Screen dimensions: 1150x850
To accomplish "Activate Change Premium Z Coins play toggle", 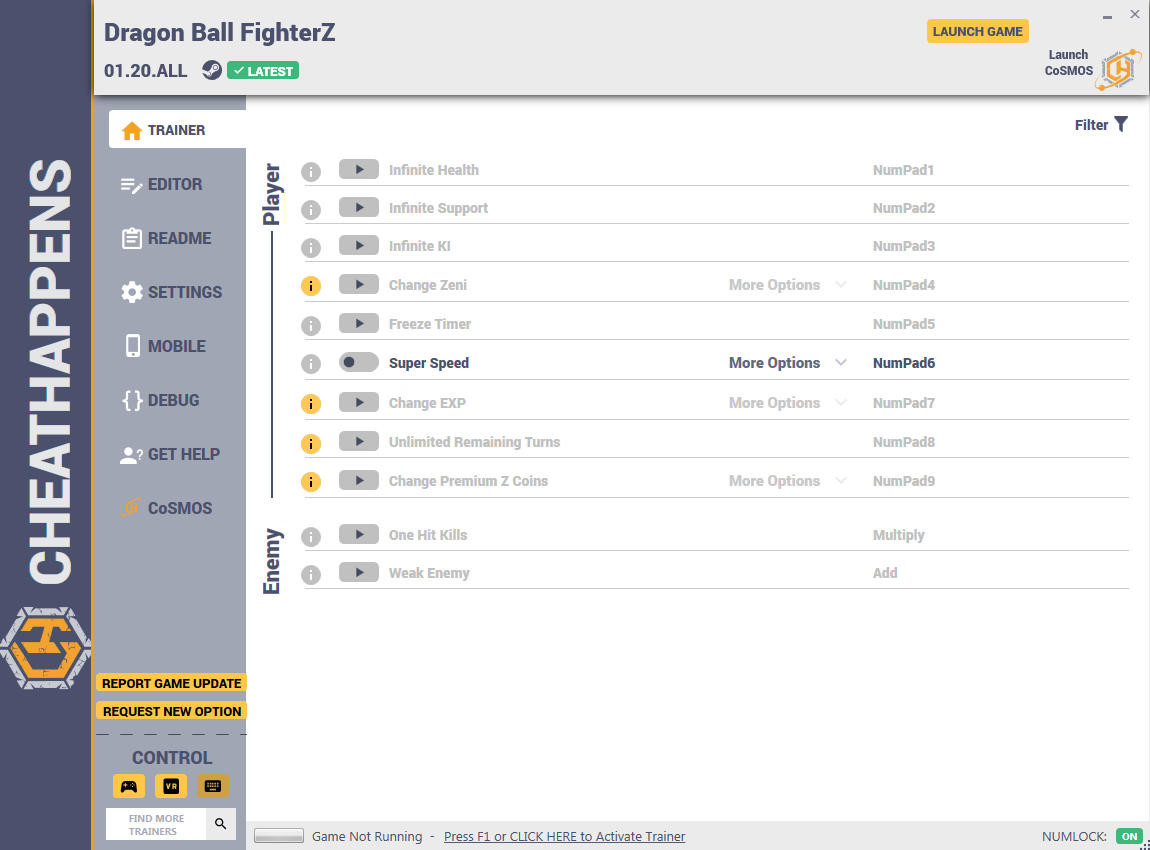I will pos(359,480).
